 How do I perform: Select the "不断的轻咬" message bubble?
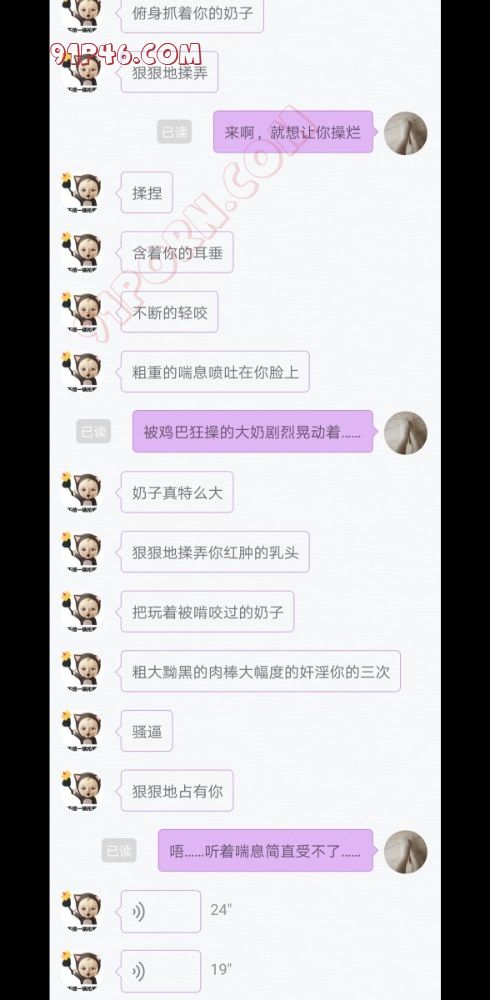(x=170, y=312)
